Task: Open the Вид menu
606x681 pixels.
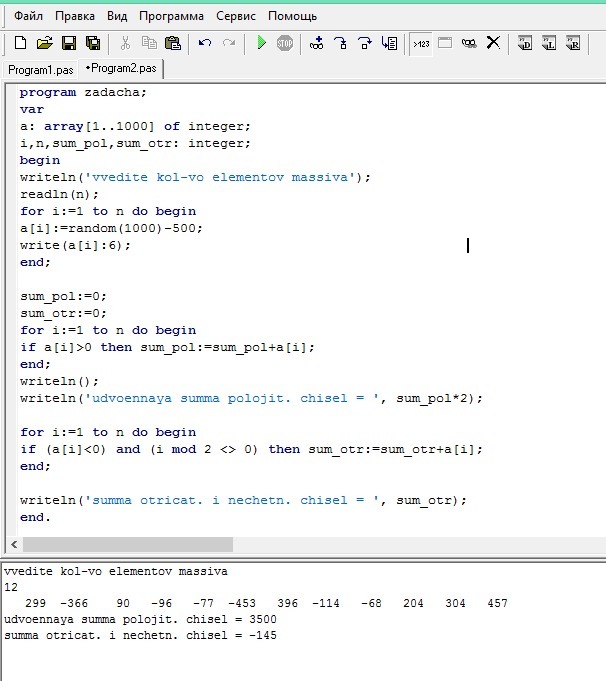Action: pyautogui.click(x=117, y=16)
